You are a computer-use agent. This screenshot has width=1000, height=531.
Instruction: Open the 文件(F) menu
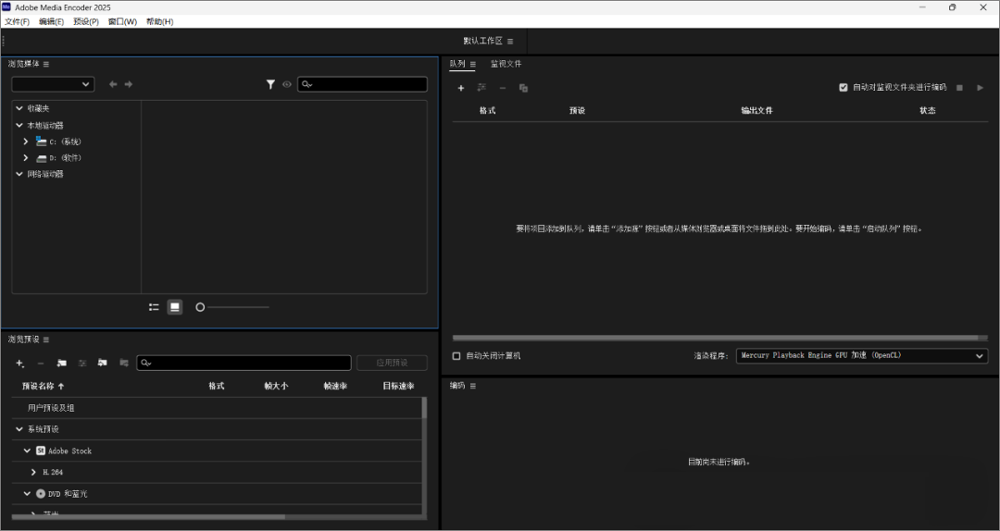coord(17,22)
